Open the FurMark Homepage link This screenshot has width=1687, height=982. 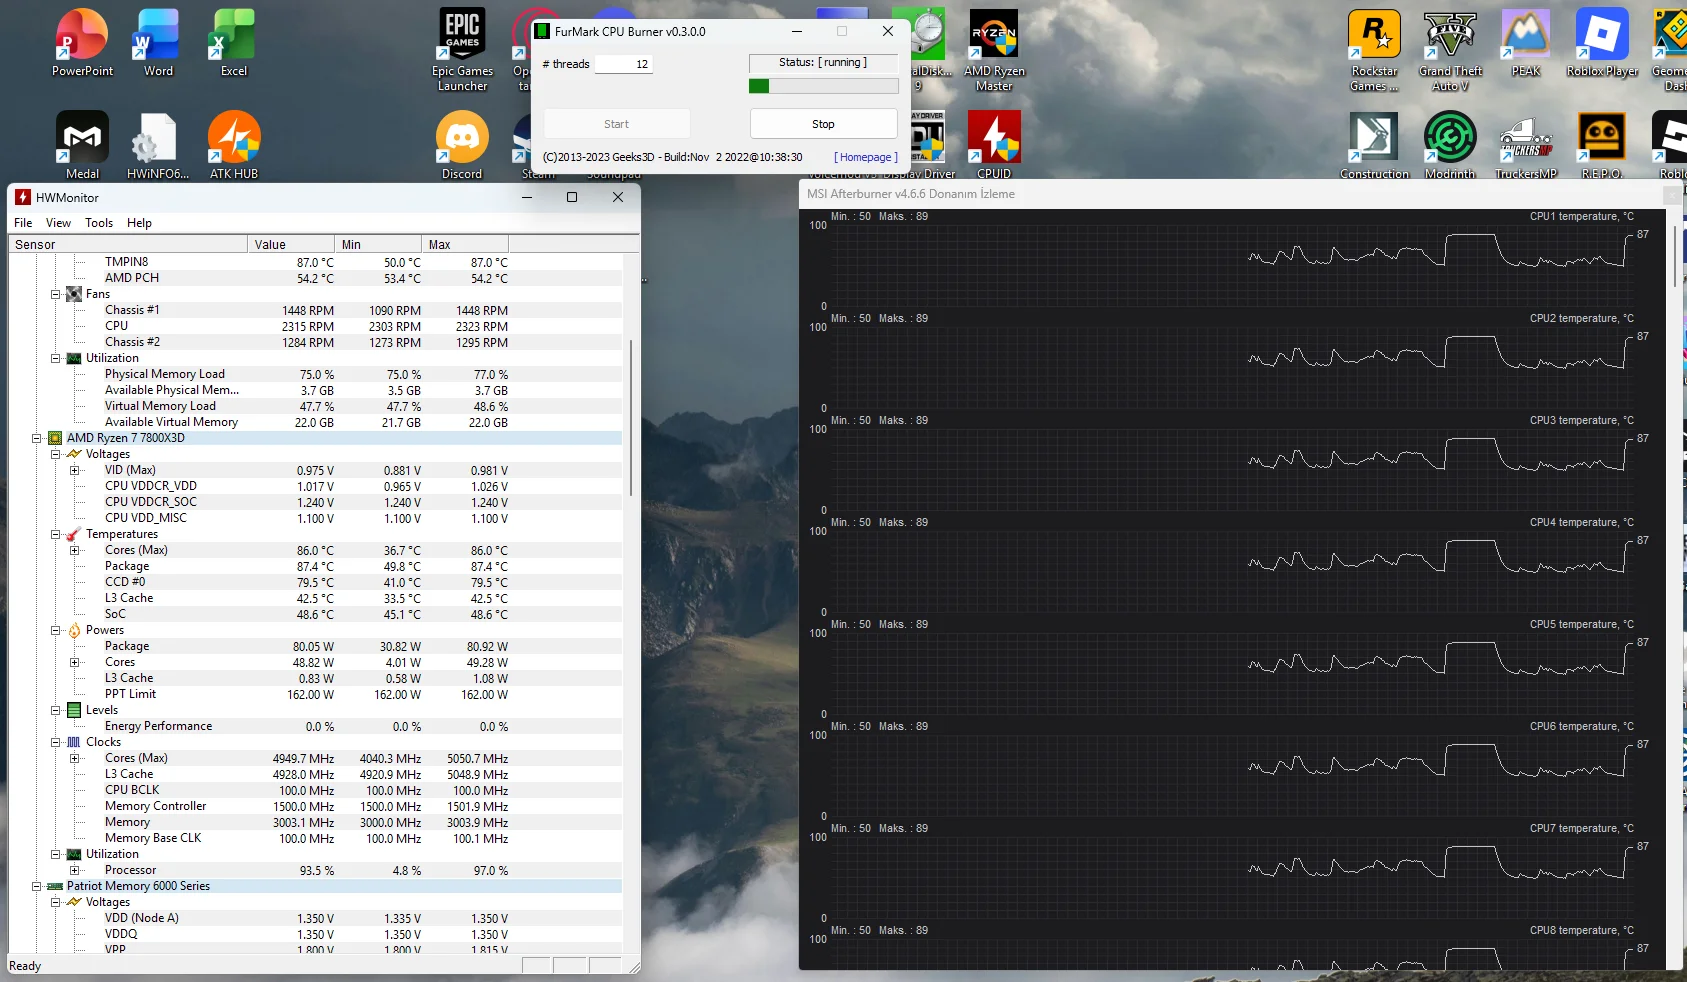866,157
